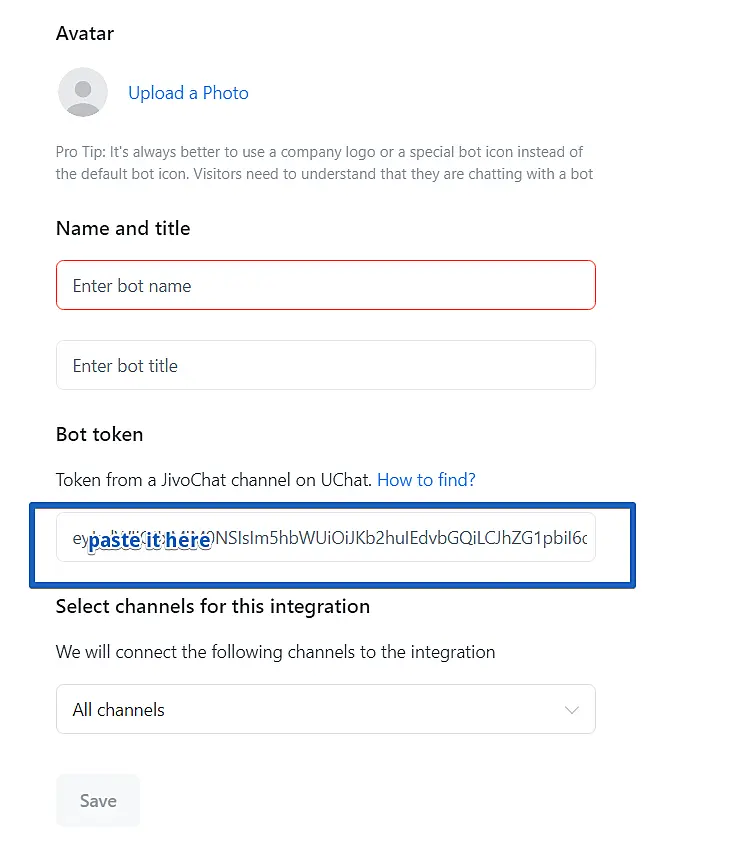Viewport: 732px width, 865px height.
Task: Click the Select channels for this integration heading
Action: click(213, 607)
